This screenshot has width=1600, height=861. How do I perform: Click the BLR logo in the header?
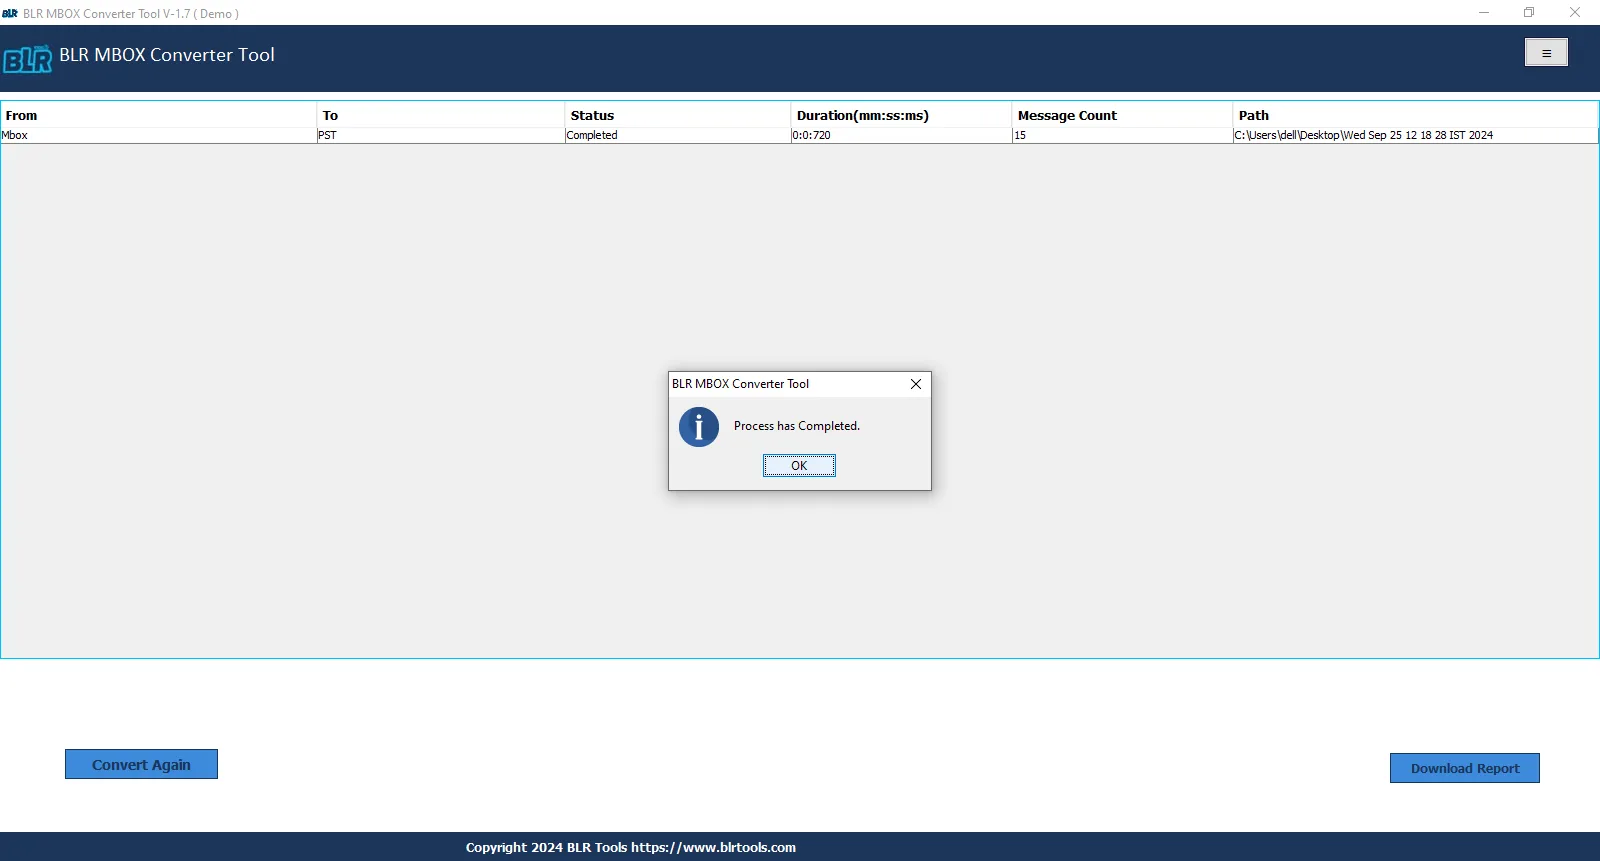28,59
